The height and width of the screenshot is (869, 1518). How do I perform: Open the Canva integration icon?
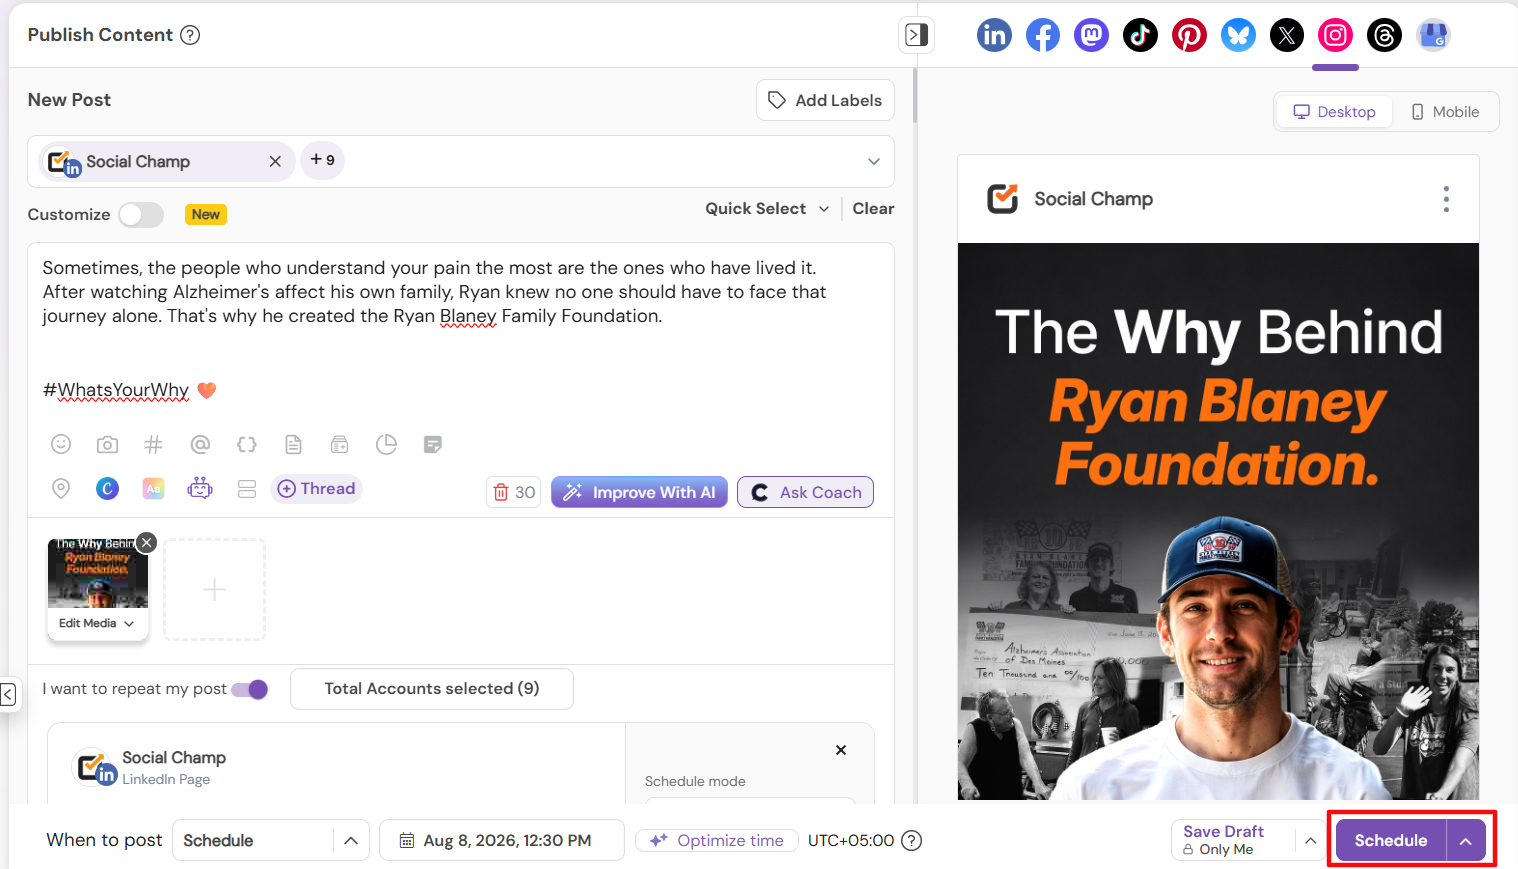pos(107,488)
